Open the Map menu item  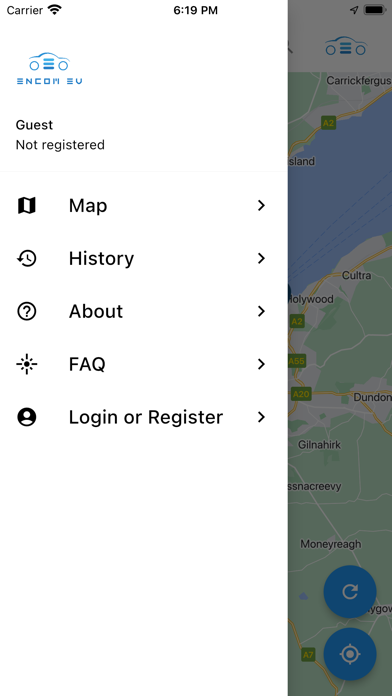(144, 206)
